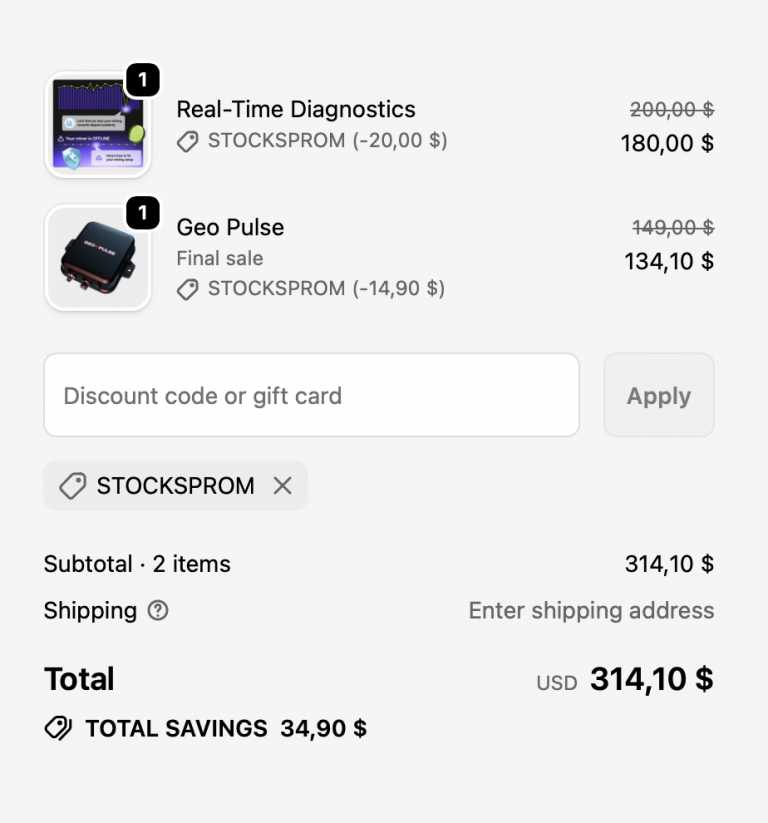Click the discount code input field

(x=311, y=395)
